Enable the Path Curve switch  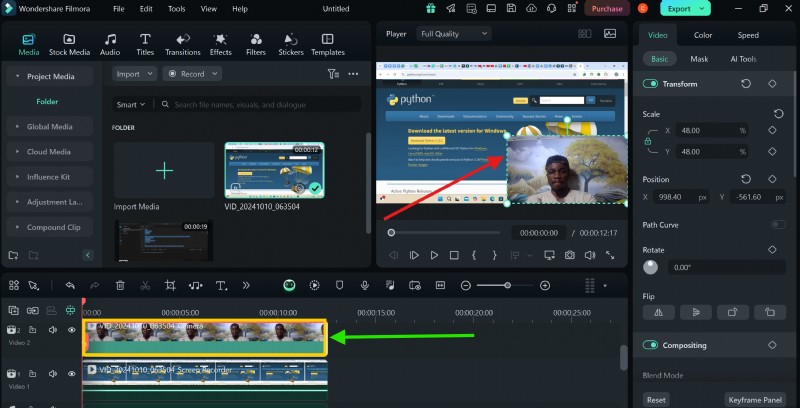point(777,225)
